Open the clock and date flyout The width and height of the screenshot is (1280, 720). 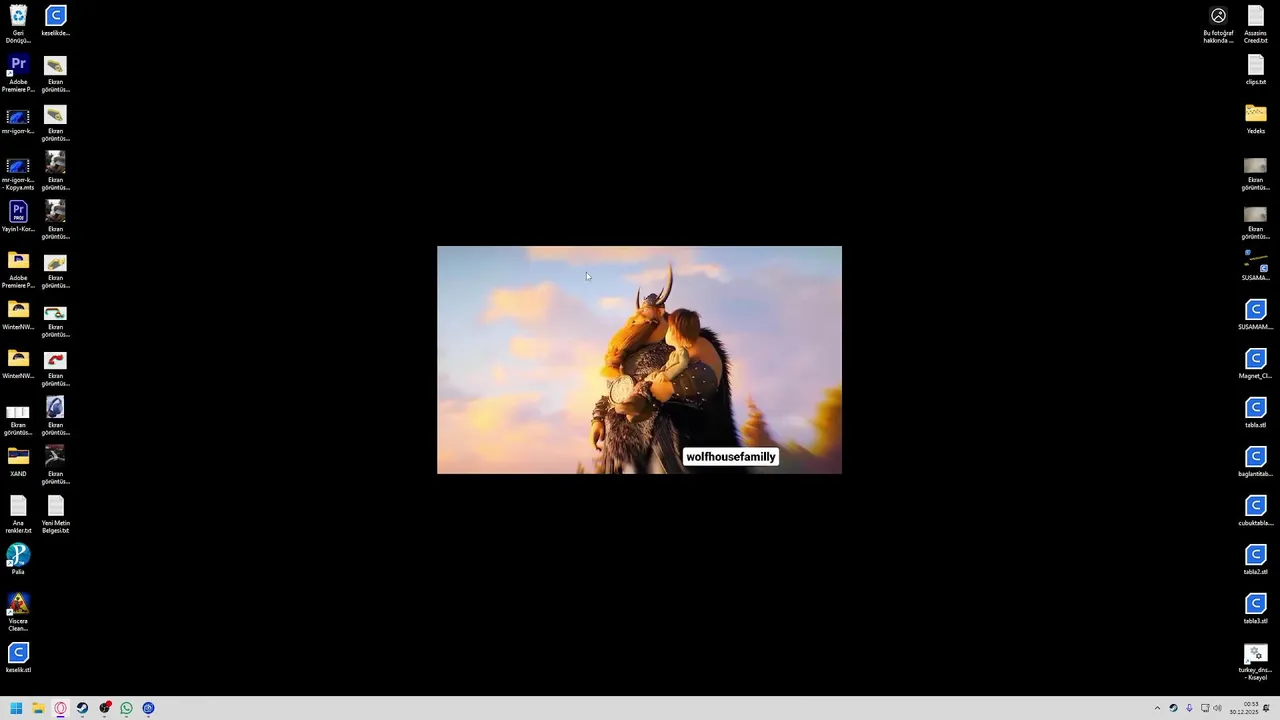[x=1244, y=708]
